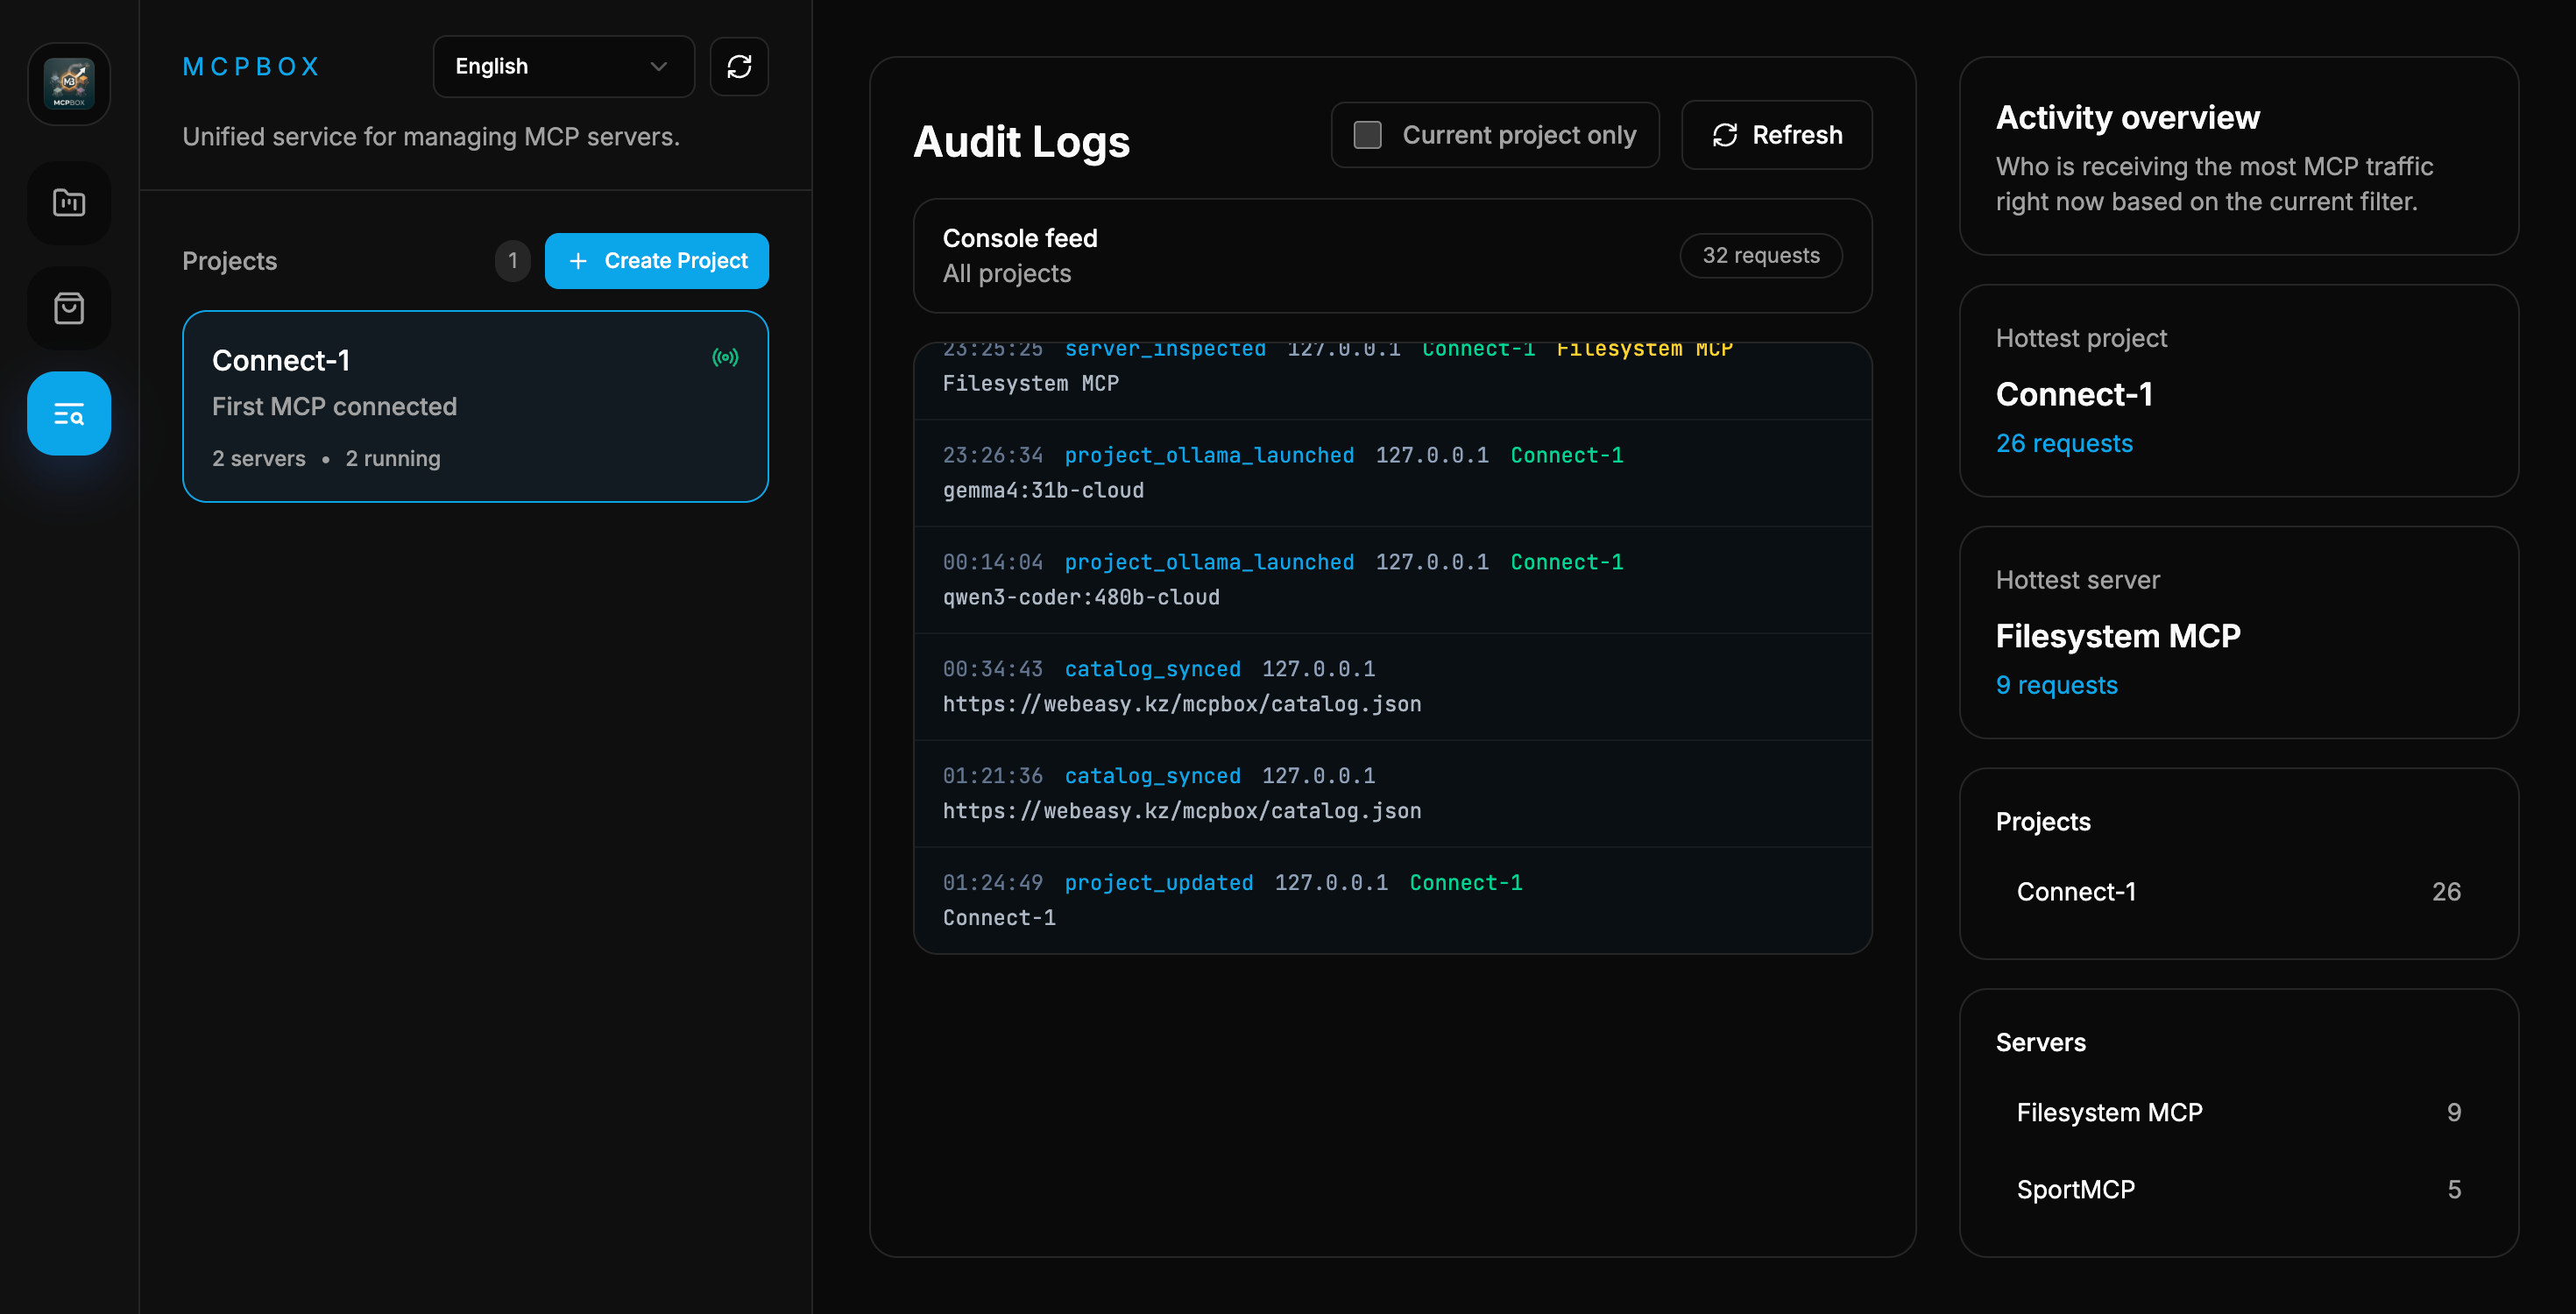This screenshot has width=2576, height=1314.
Task: Click 26 requests under Hottest project
Action: (2064, 443)
